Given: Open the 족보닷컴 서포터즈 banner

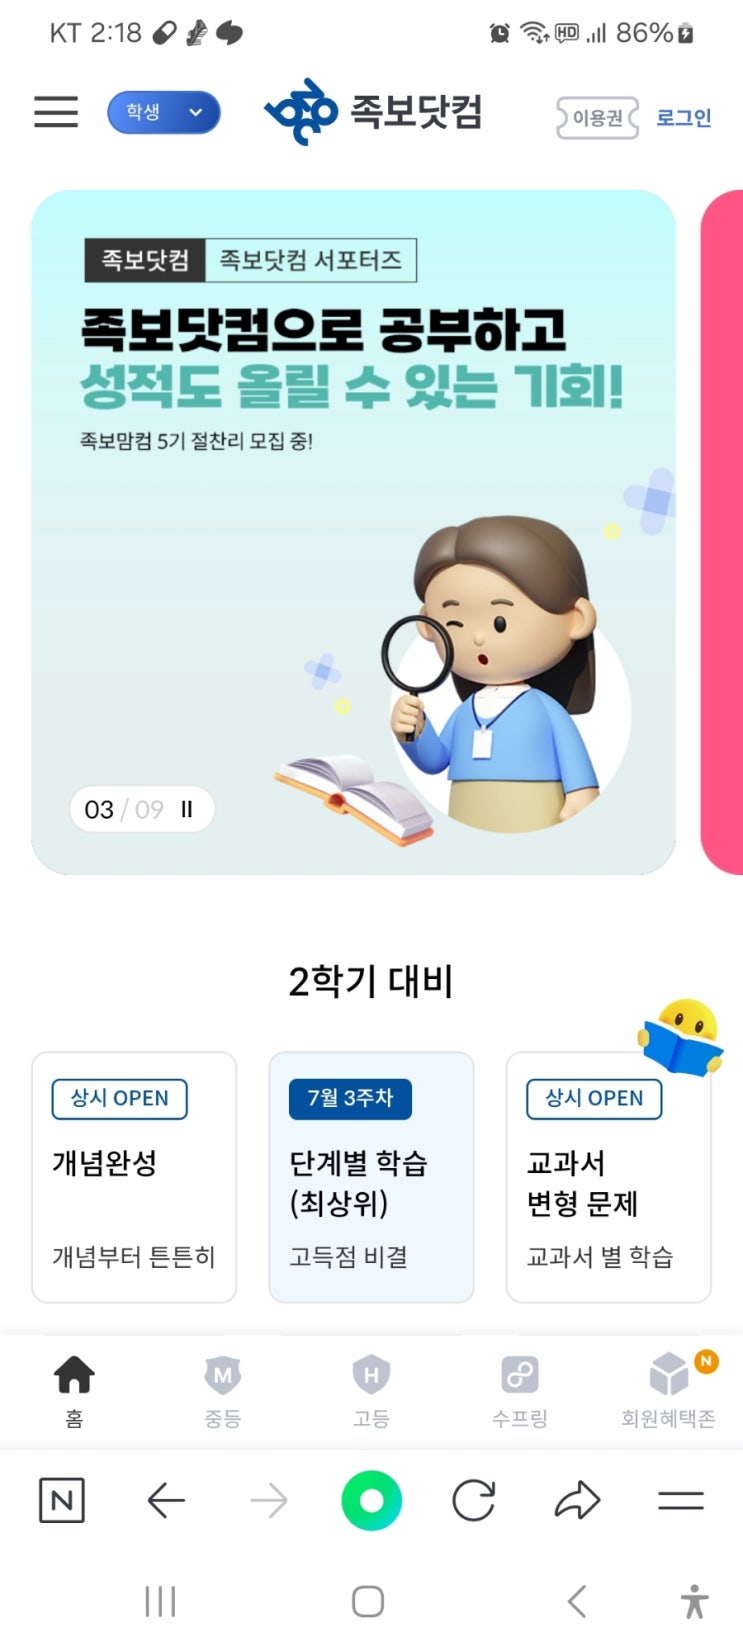Looking at the screenshot, I should coord(354,532).
